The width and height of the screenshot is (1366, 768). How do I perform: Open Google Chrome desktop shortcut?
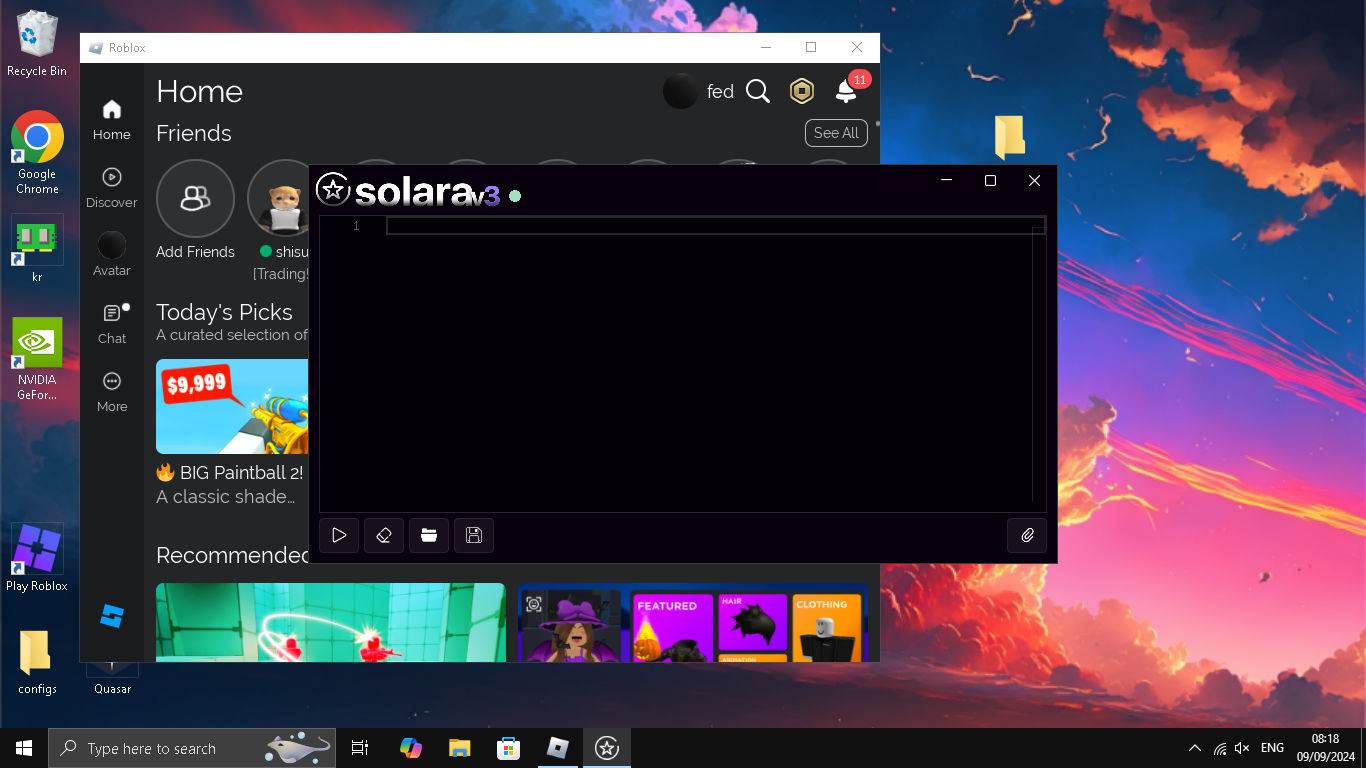click(37, 152)
